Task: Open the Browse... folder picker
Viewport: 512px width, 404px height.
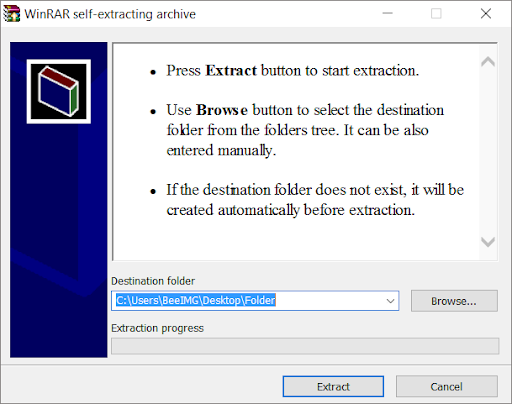Action: [x=454, y=301]
